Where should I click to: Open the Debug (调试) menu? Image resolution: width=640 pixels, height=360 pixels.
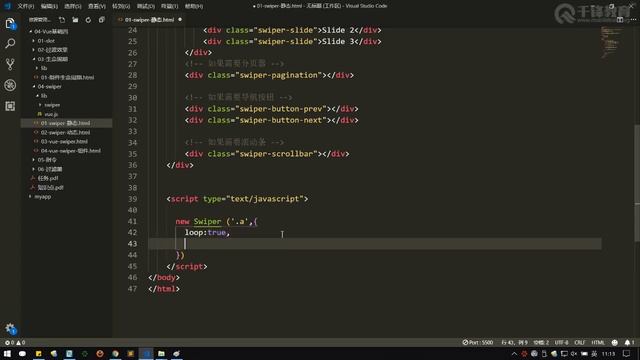coord(145,6)
